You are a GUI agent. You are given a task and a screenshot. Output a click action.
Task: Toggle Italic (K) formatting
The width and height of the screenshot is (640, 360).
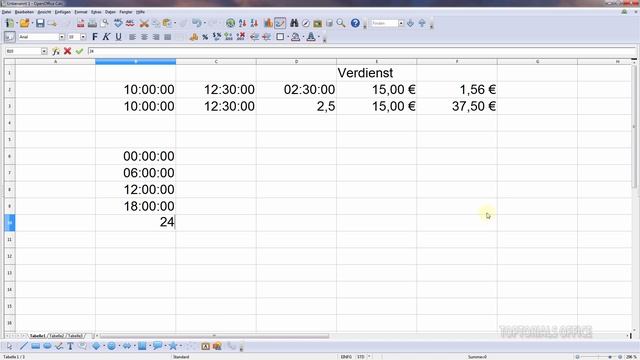106,37
